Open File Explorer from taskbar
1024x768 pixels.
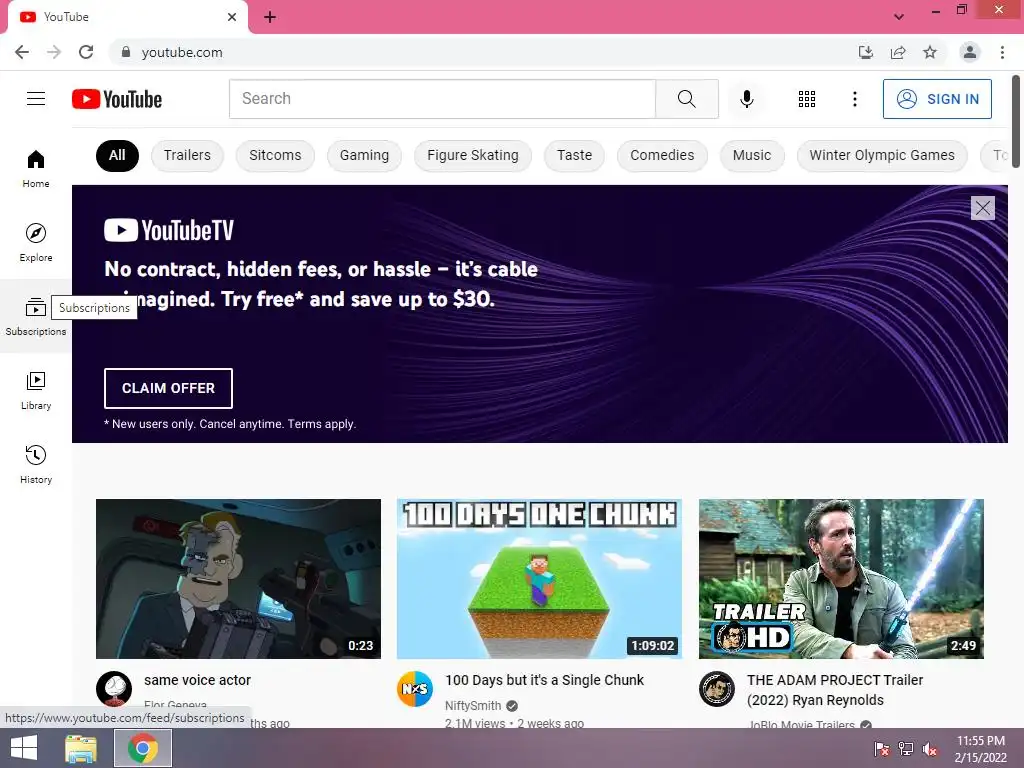[81, 748]
